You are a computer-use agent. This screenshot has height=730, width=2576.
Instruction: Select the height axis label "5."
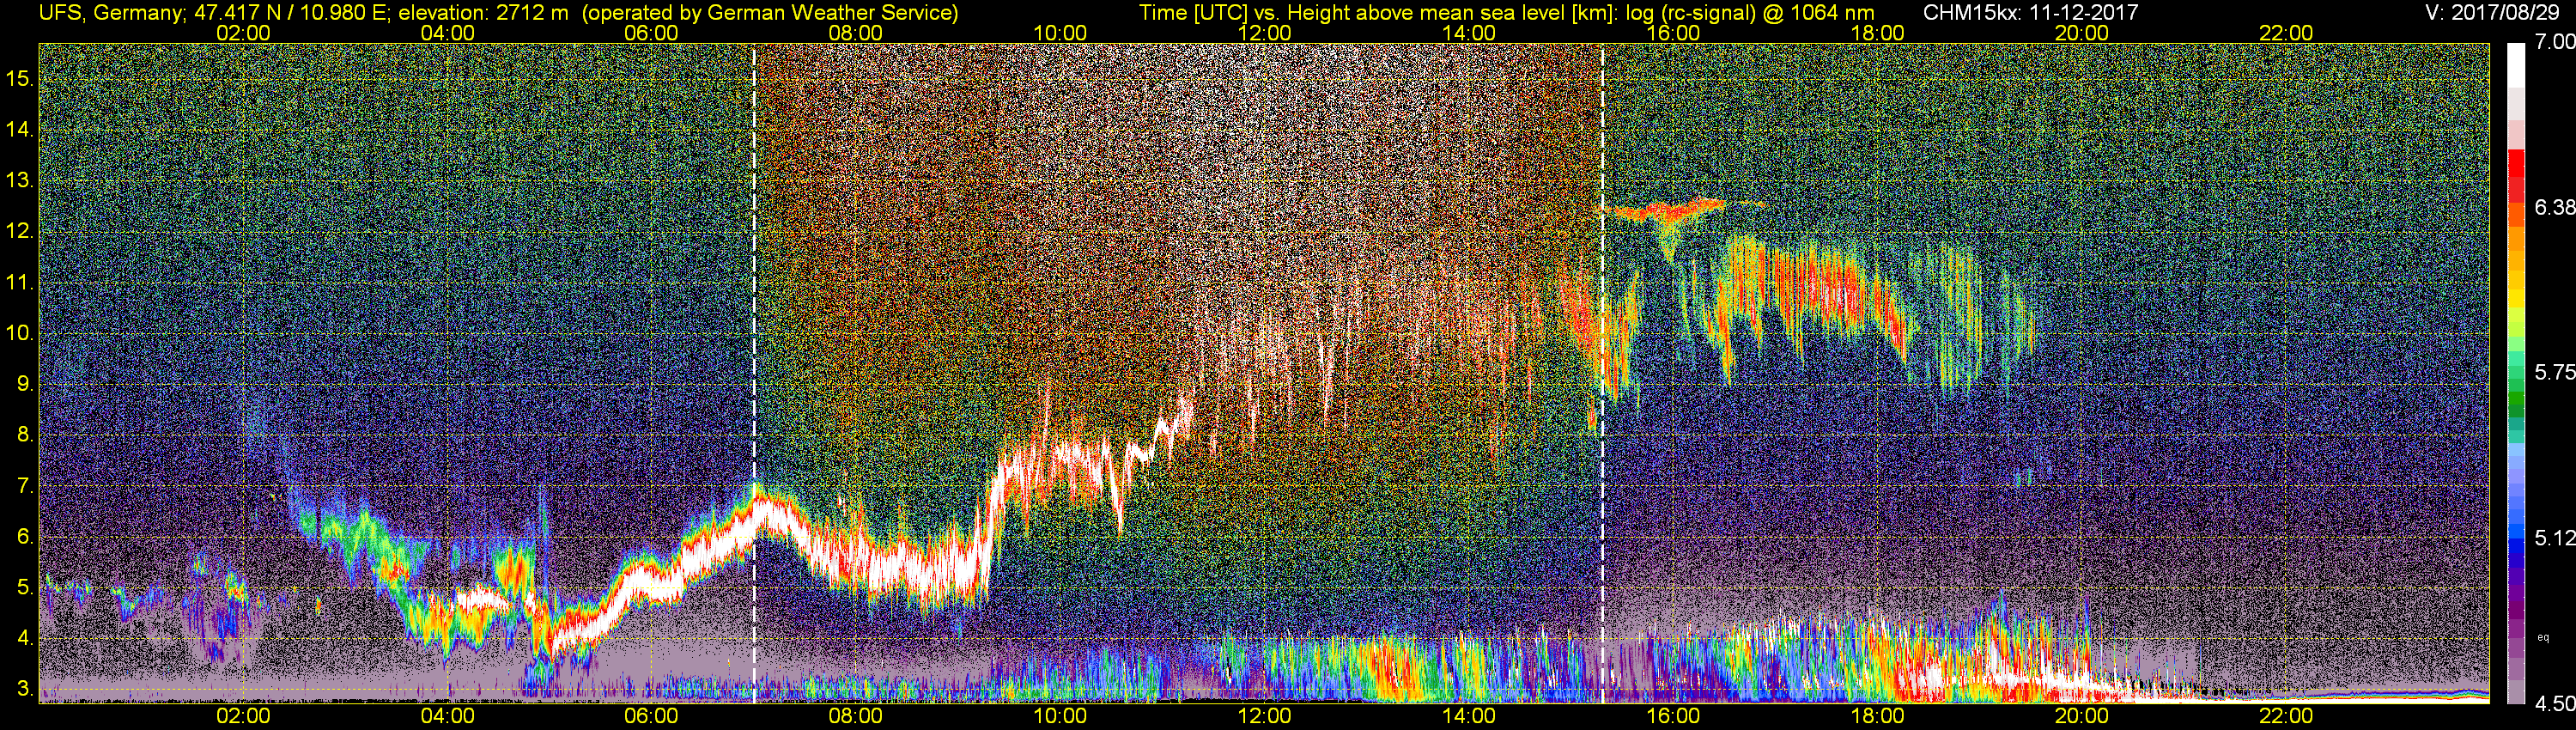pos(25,588)
